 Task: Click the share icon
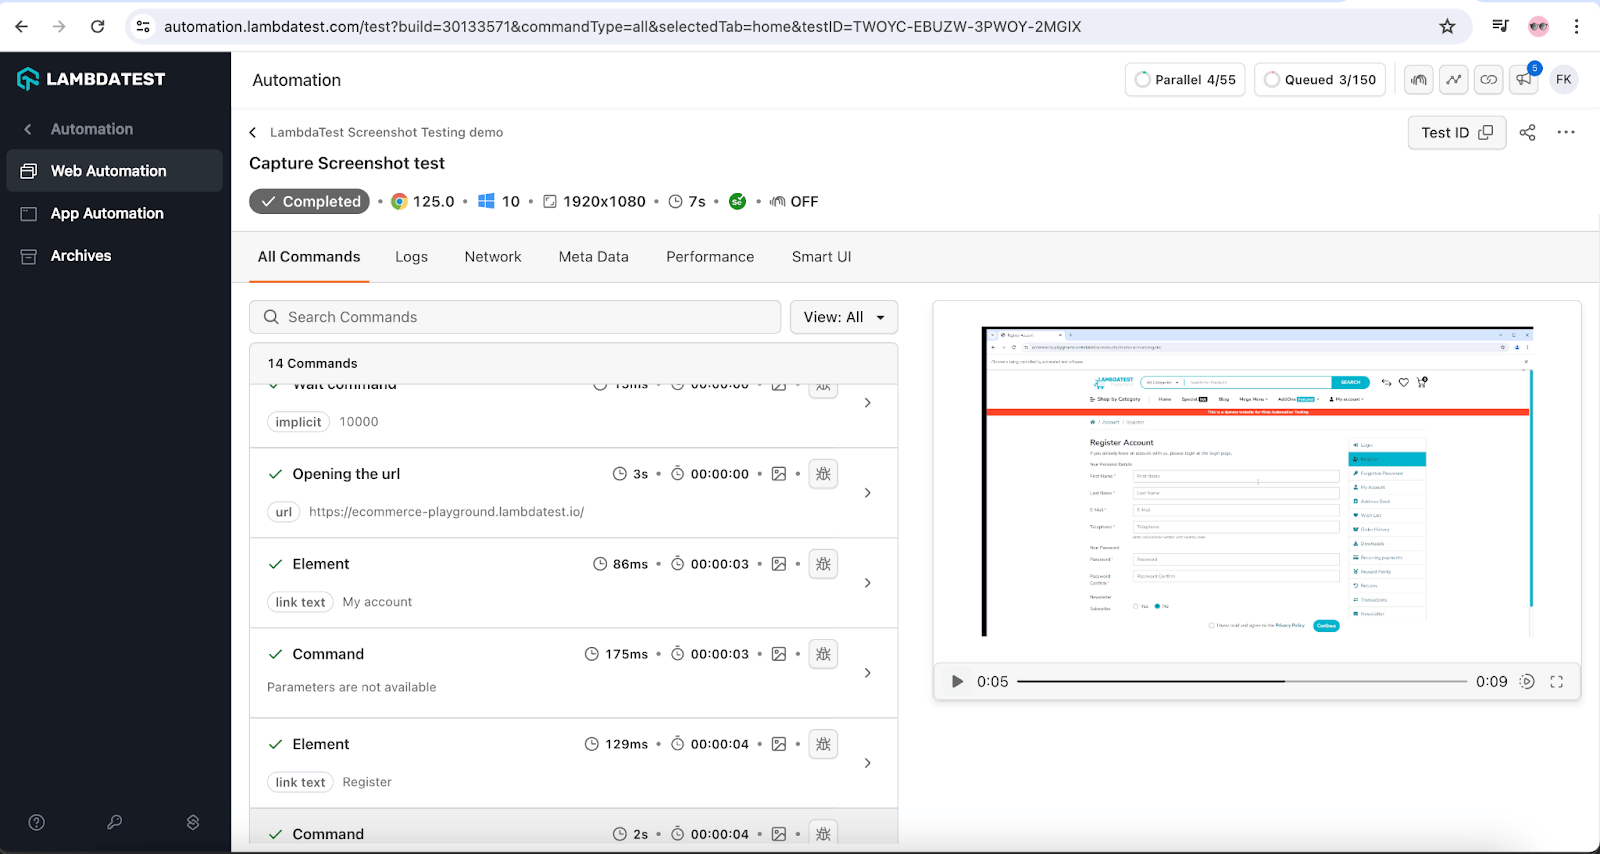click(1527, 132)
